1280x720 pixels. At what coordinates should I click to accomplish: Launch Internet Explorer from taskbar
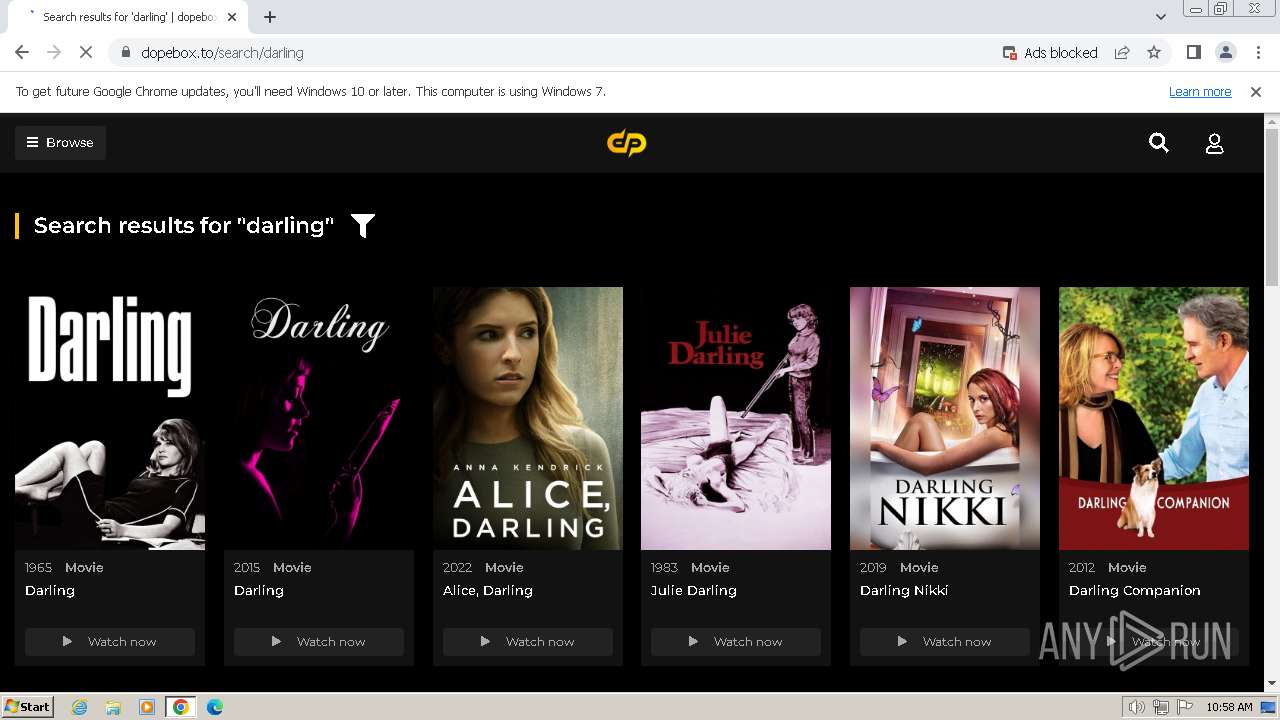coord(80,707)
